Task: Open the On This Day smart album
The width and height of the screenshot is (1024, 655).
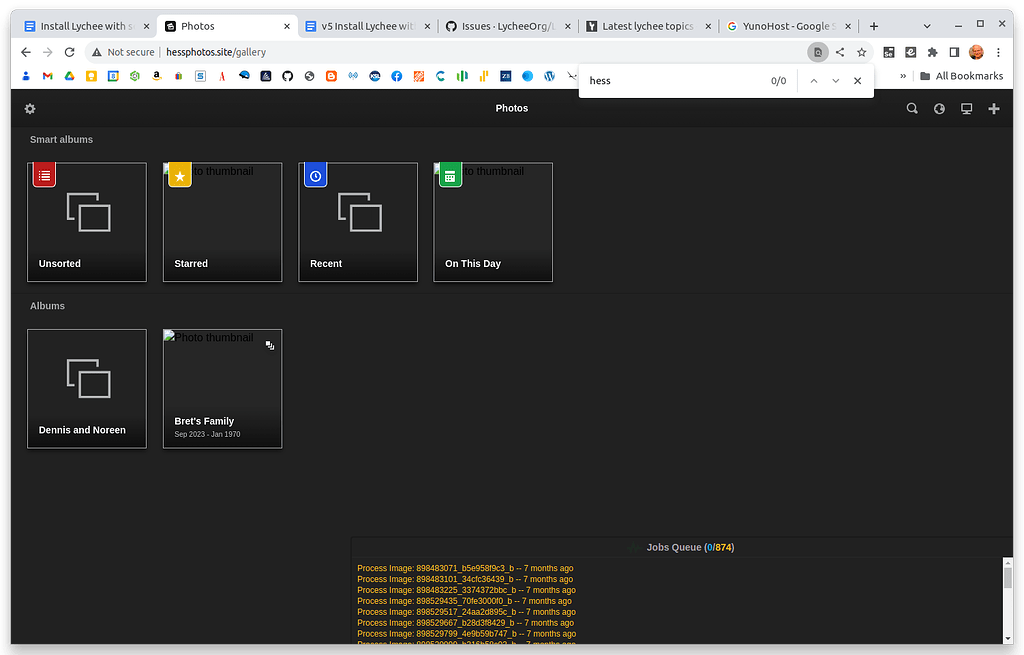Action: [x=493, y=222]
